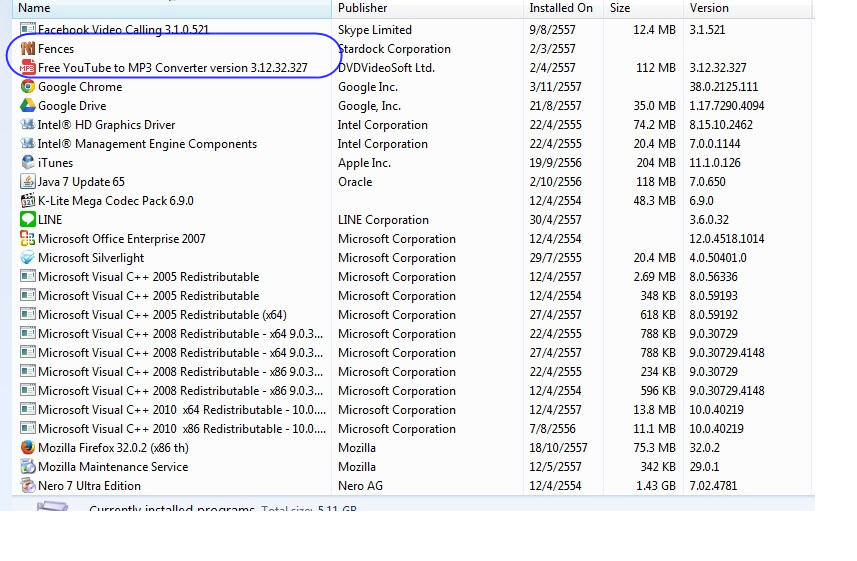The image size is (857, 561).
Task: Click icon of Visual C++ 2010 x64 Redistributable
Action: (x=28, y=410)
